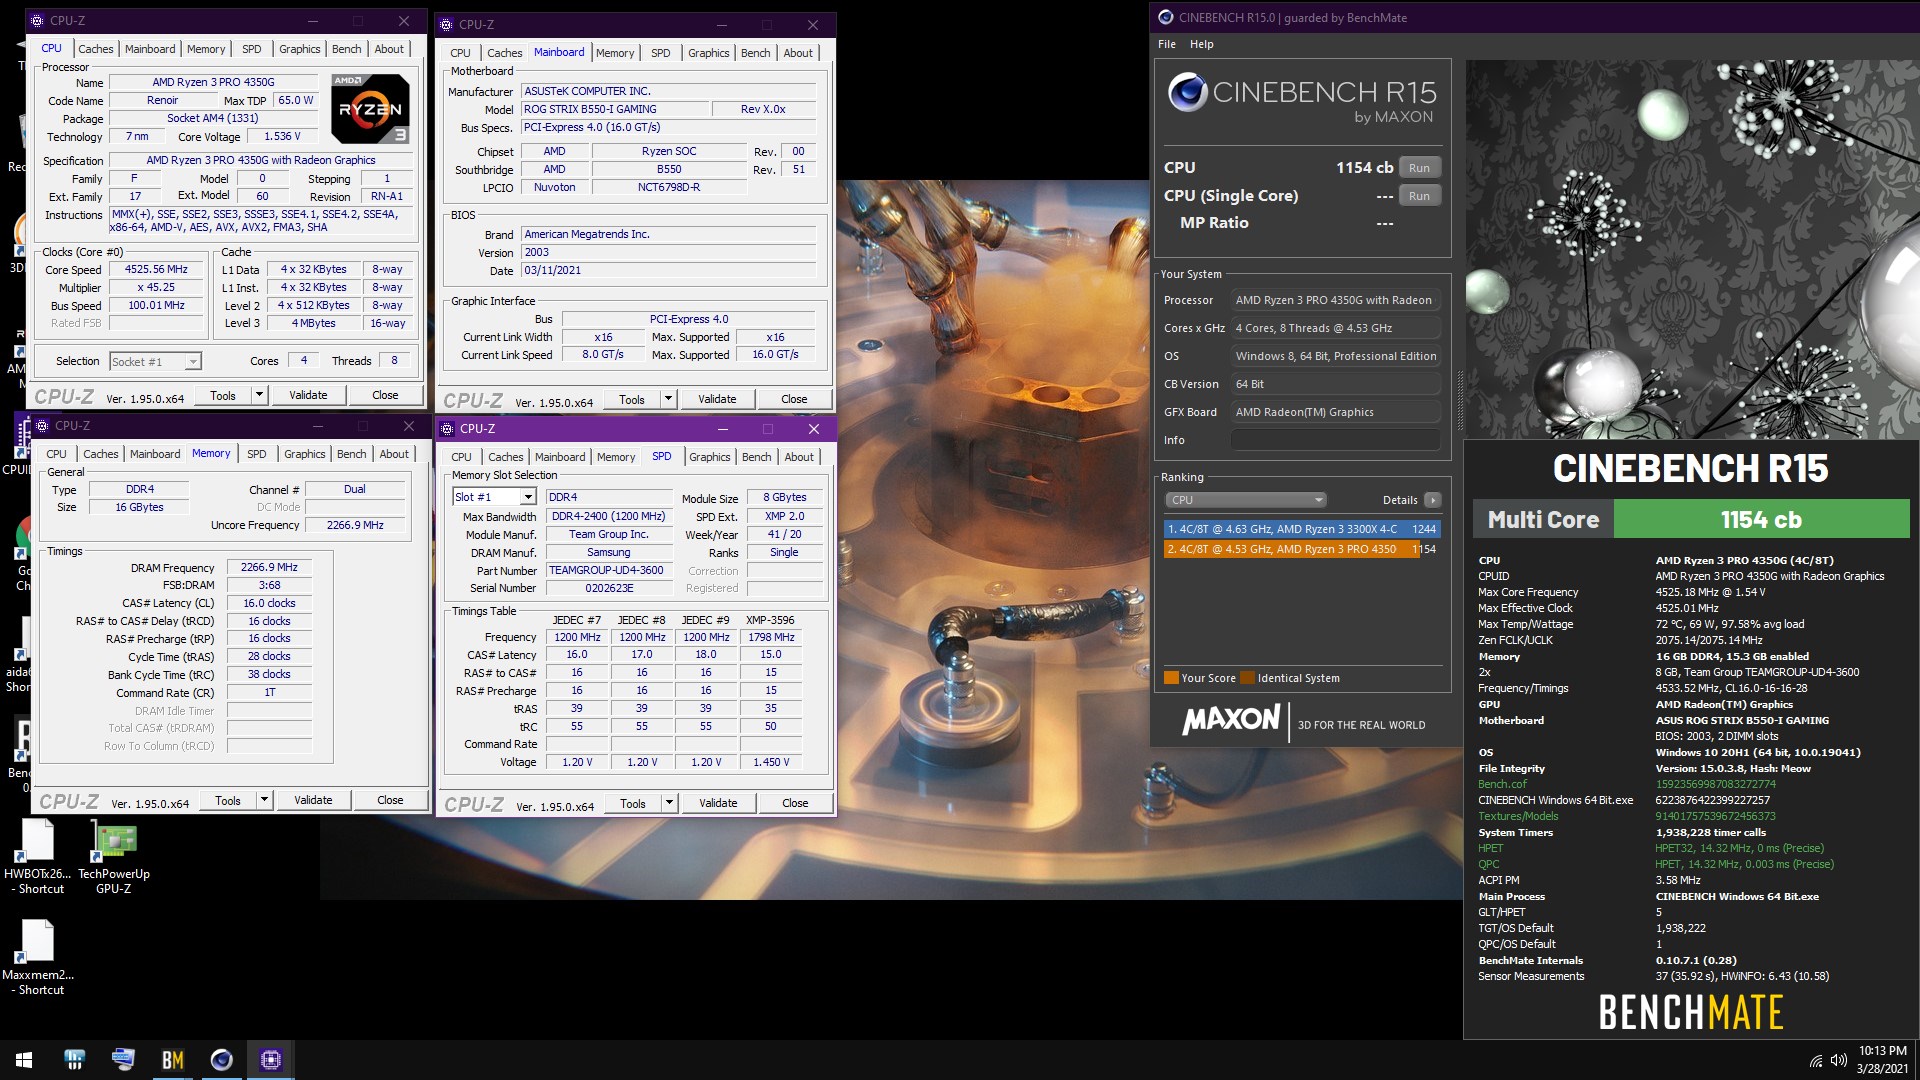Open the File menu in Cinebench

(1167, 44)
